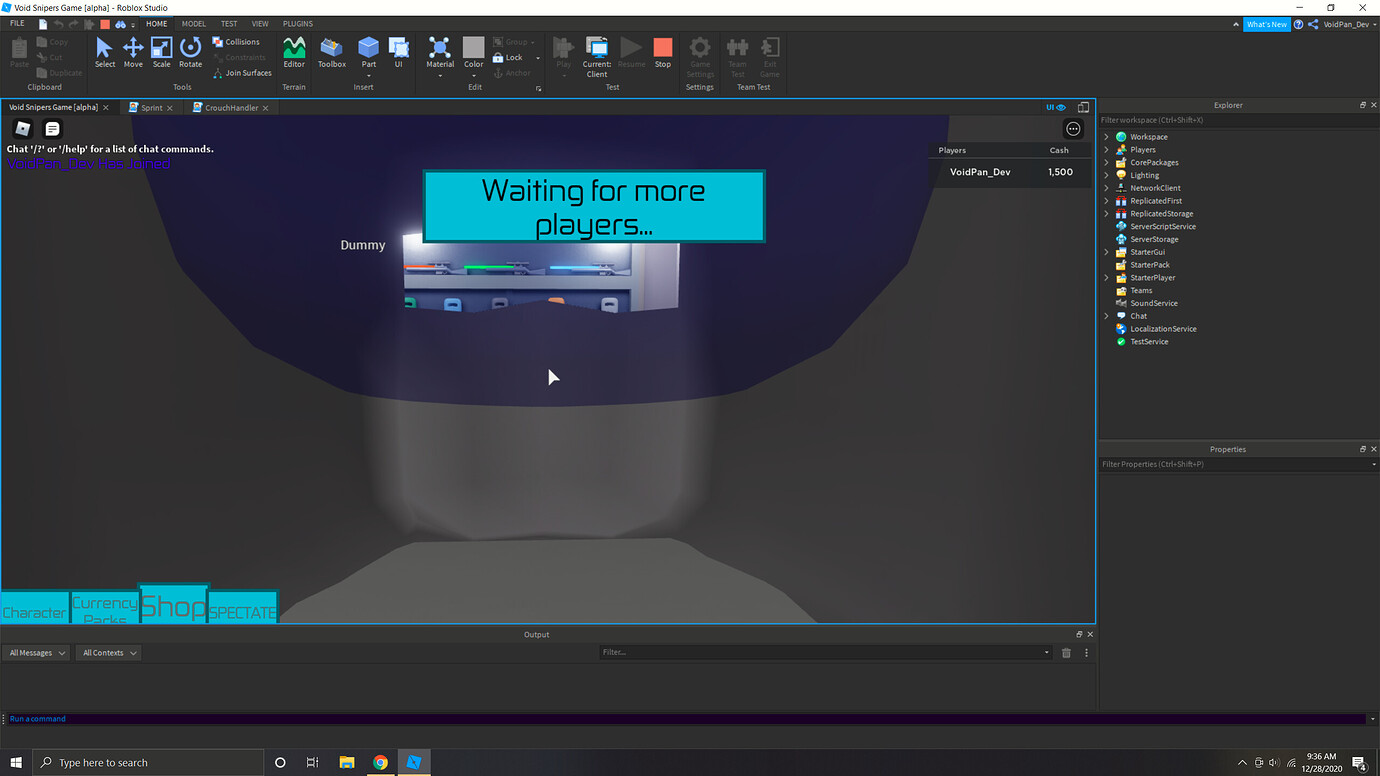Toggle Anchor for the selection
Screen dimensions: 1380x776
514,72
